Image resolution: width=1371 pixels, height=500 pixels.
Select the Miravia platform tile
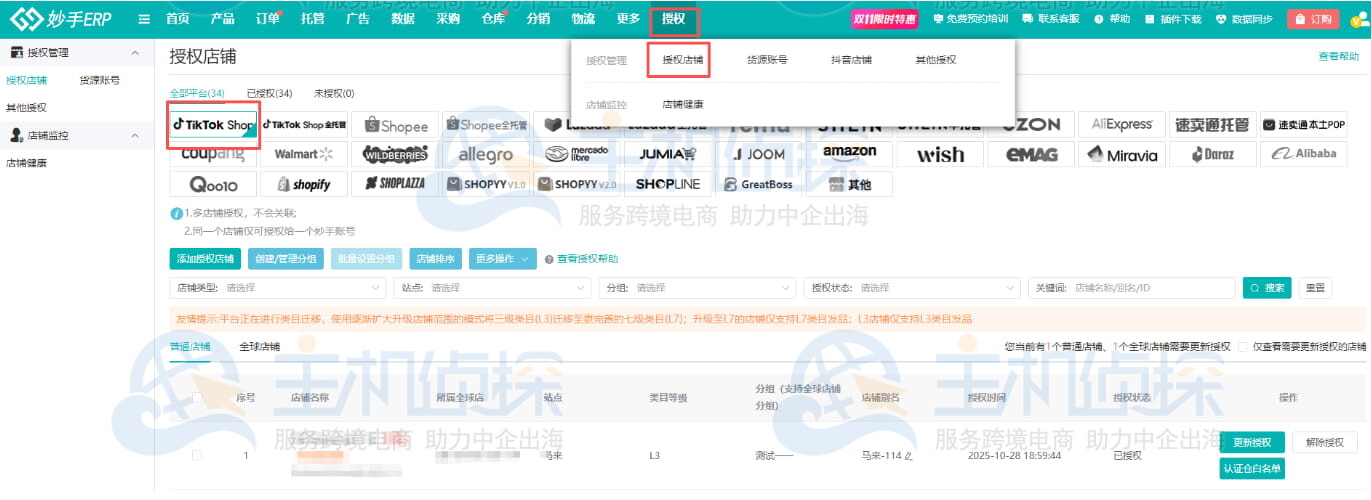click(x=1122, y=154)
